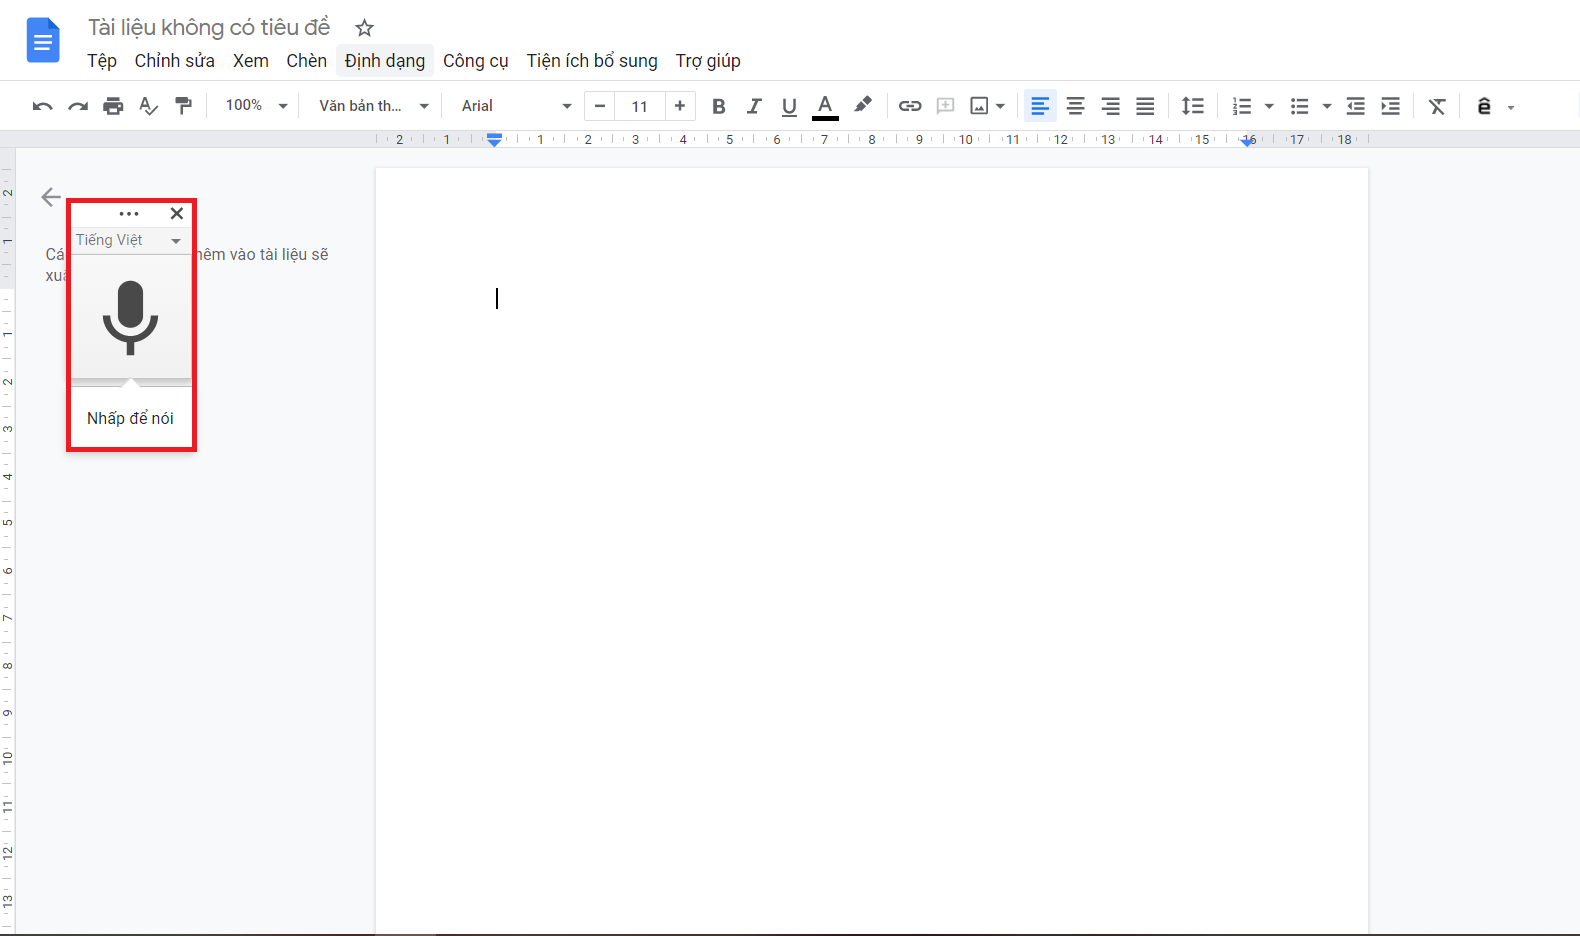
Task: Click the back arrow in outline panel
Action: click(51, 197)
